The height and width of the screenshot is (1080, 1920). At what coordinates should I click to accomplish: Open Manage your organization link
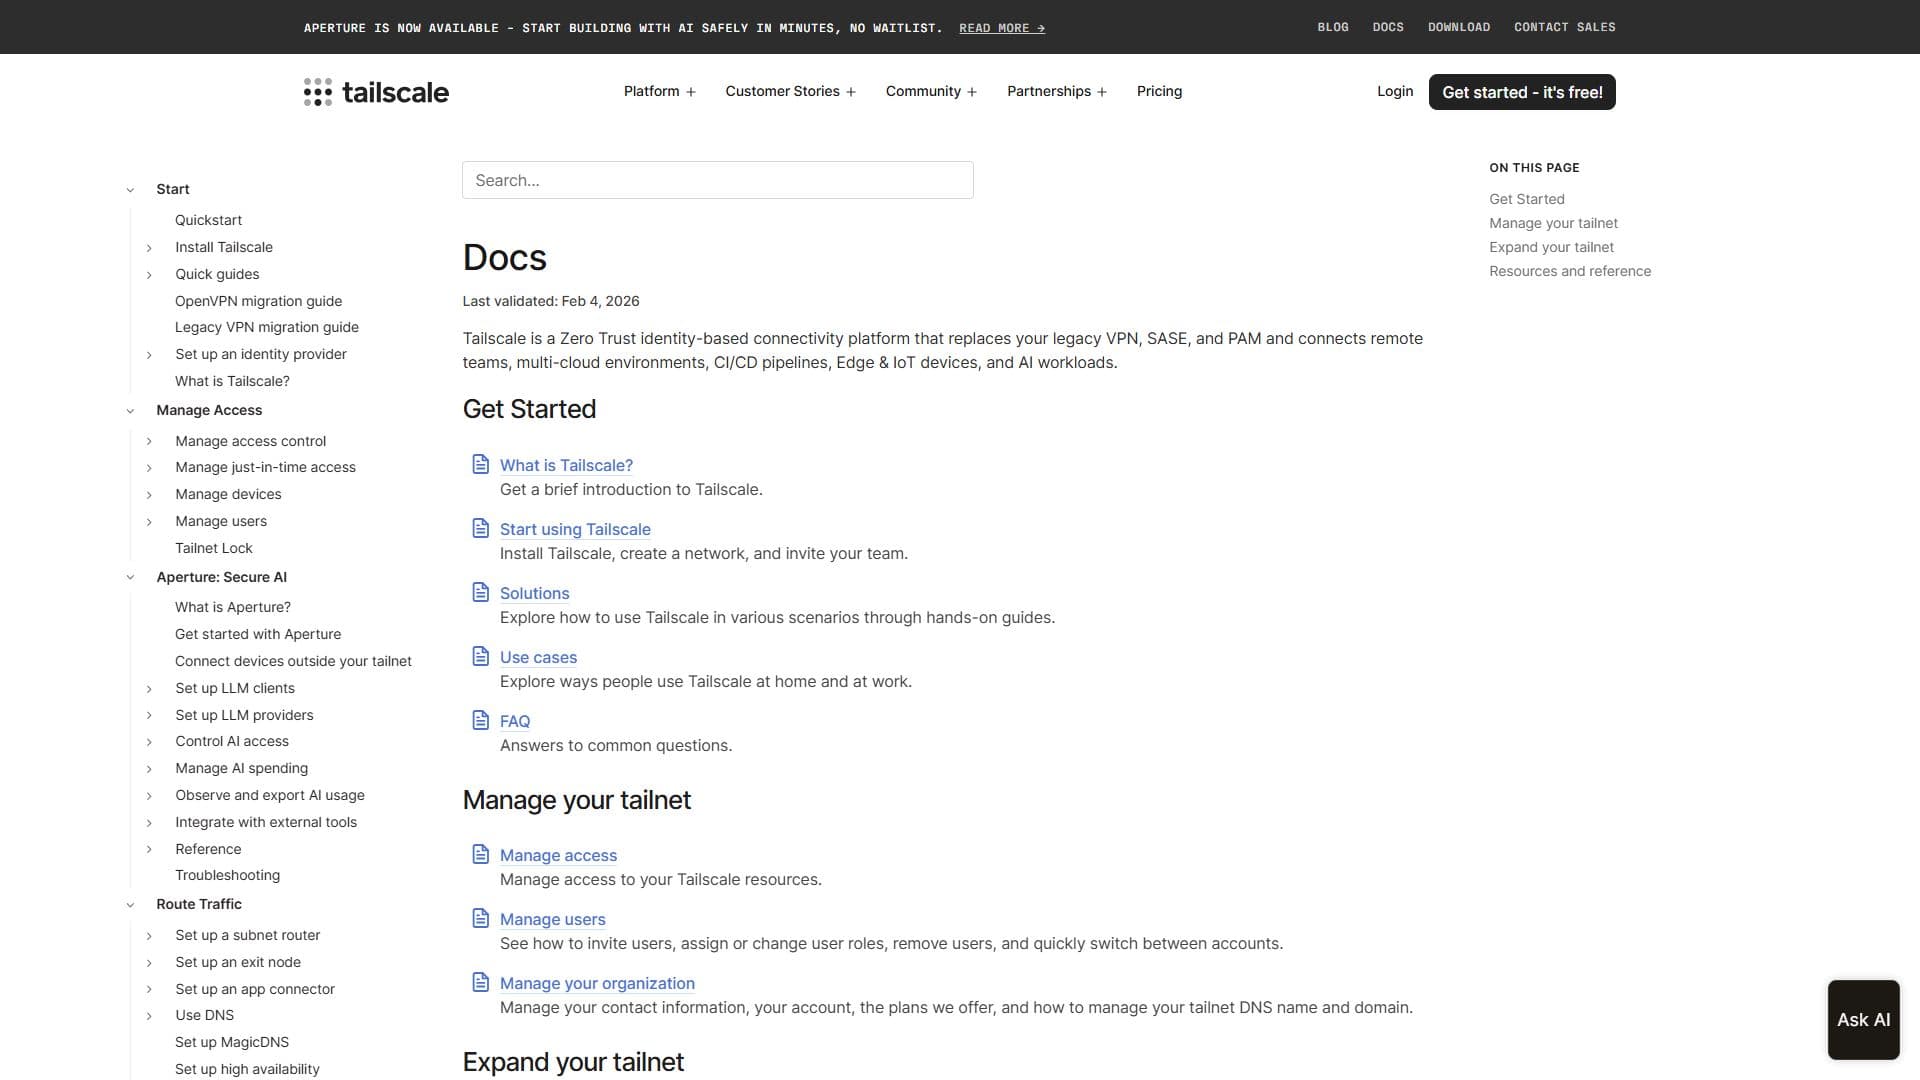click(597, 983)
